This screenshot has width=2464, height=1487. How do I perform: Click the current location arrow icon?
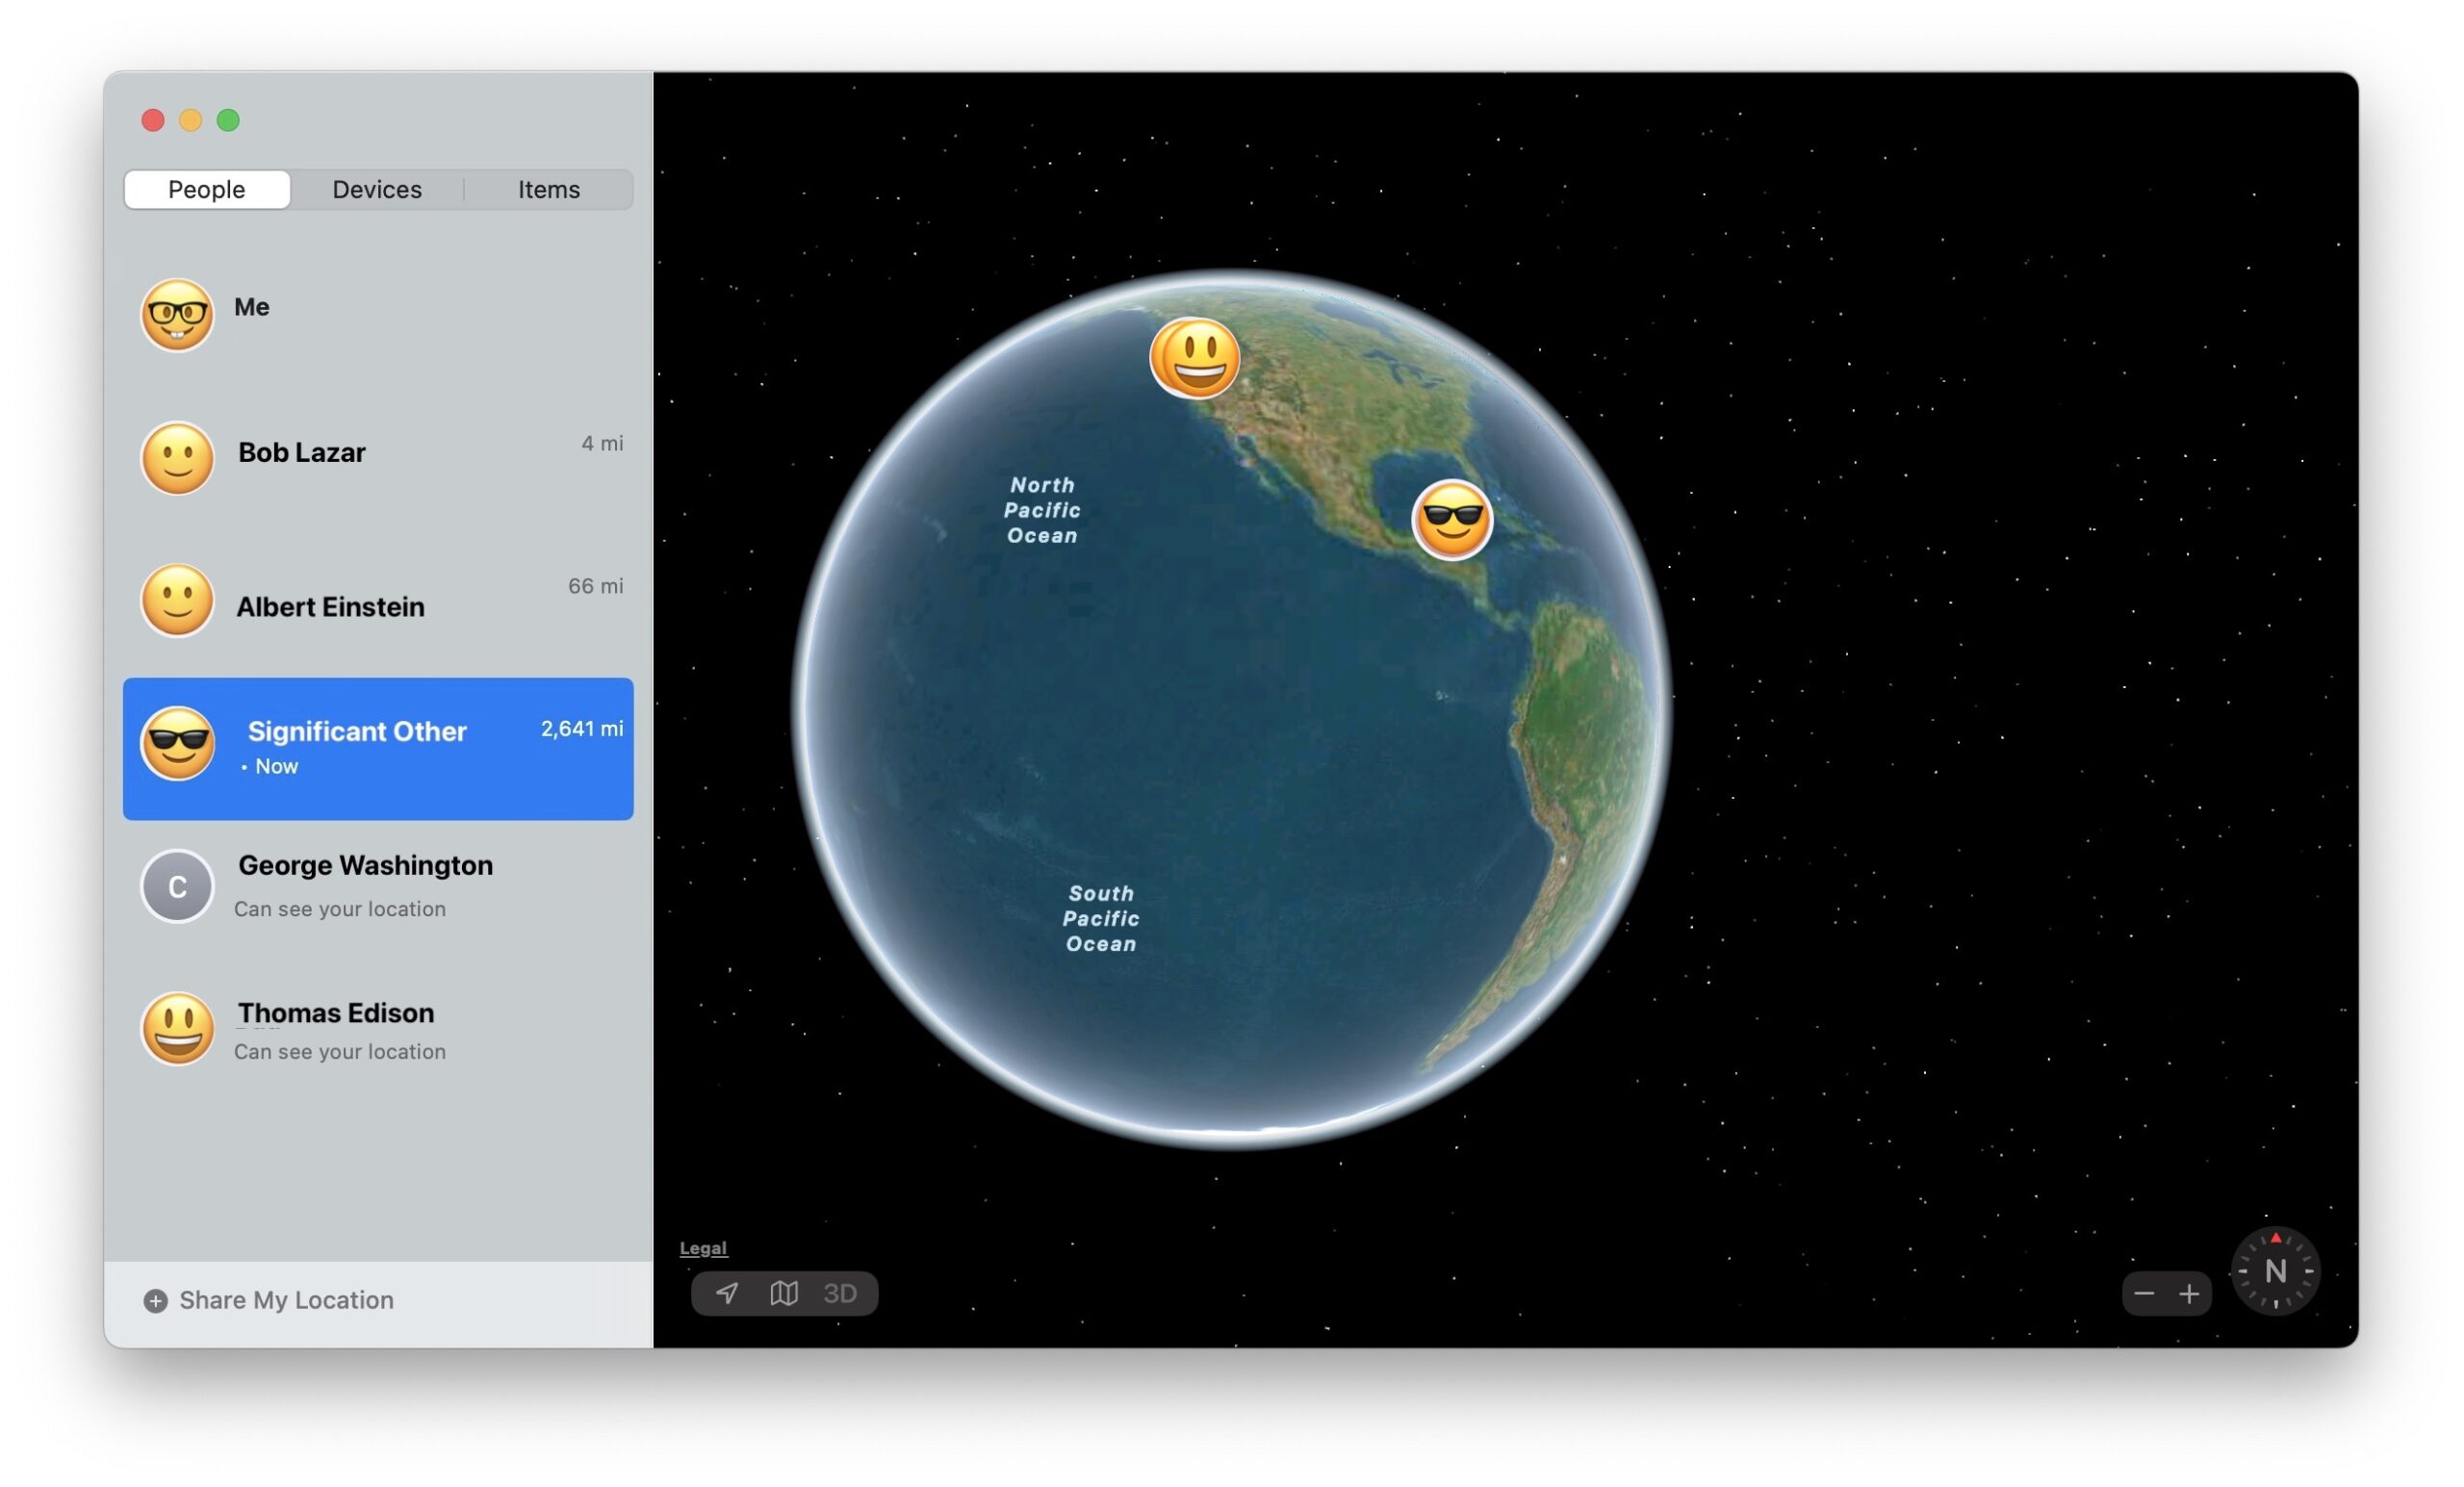tap(727, 1293)
